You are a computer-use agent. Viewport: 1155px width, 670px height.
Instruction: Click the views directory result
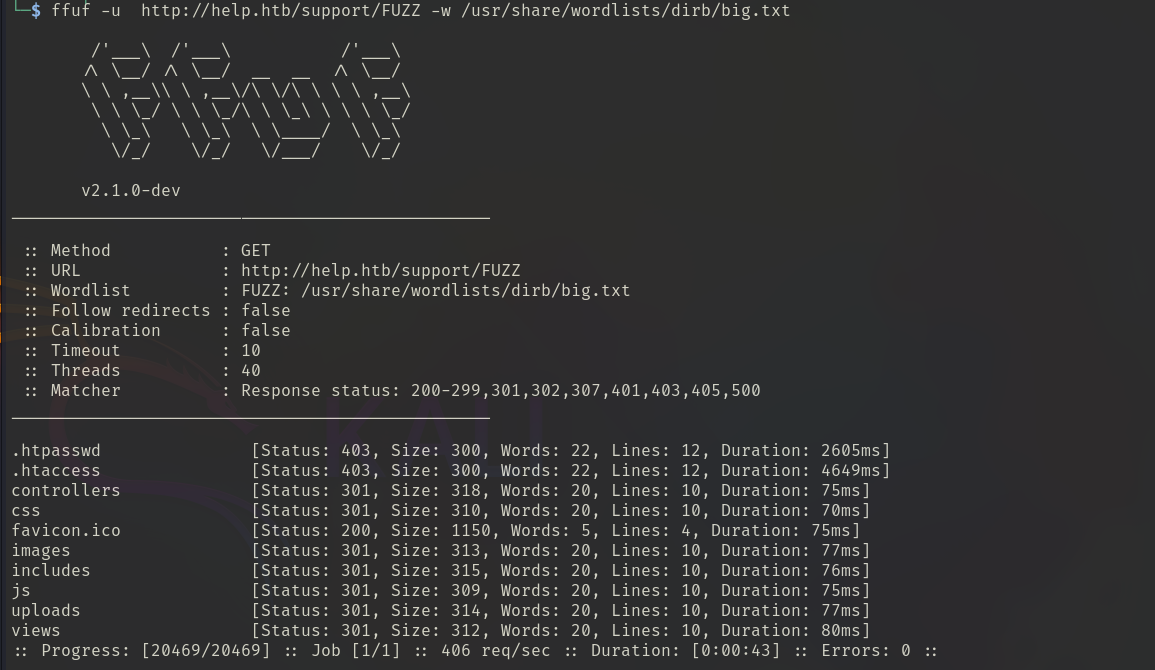coord(36,630)
